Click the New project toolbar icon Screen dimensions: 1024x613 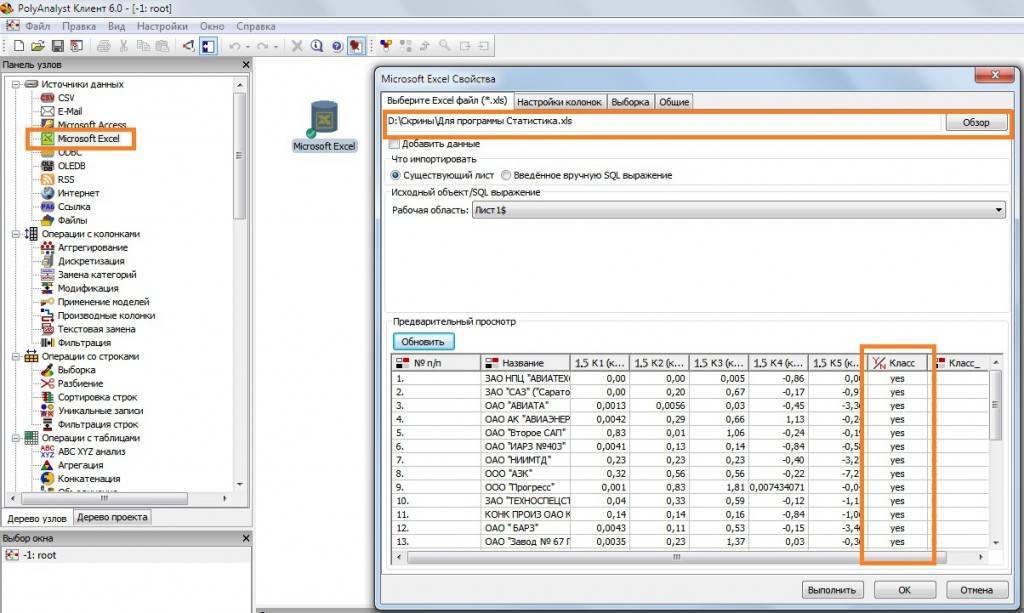tap(19, 46)
